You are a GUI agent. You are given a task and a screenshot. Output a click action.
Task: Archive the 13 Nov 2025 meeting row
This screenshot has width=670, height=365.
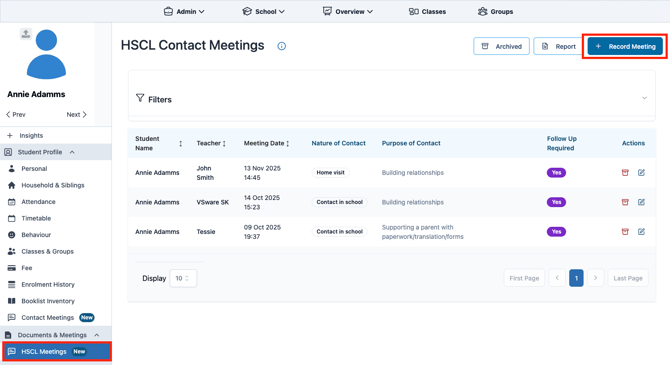tap(625, 173)
